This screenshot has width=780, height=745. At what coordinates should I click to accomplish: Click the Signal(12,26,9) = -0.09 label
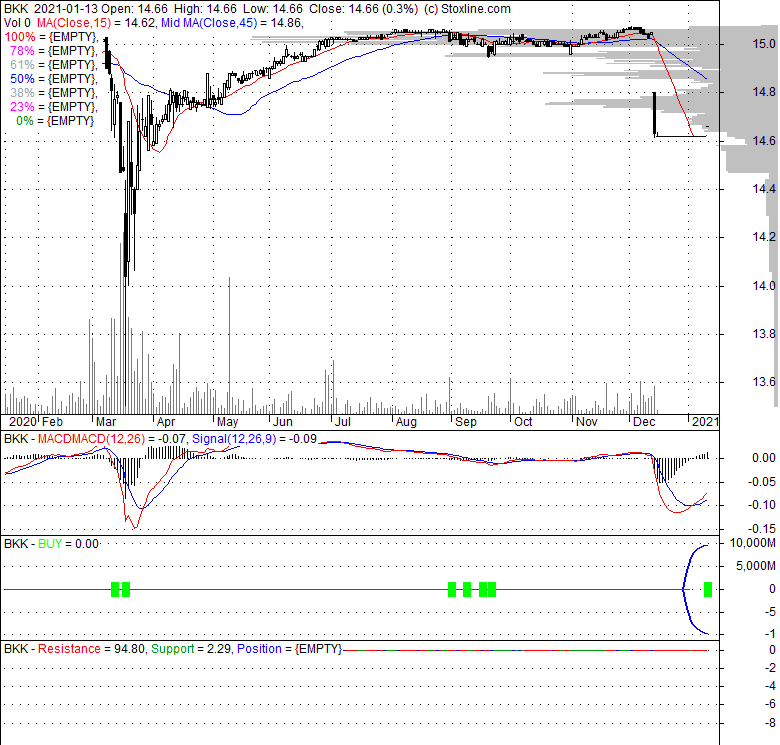254,439
